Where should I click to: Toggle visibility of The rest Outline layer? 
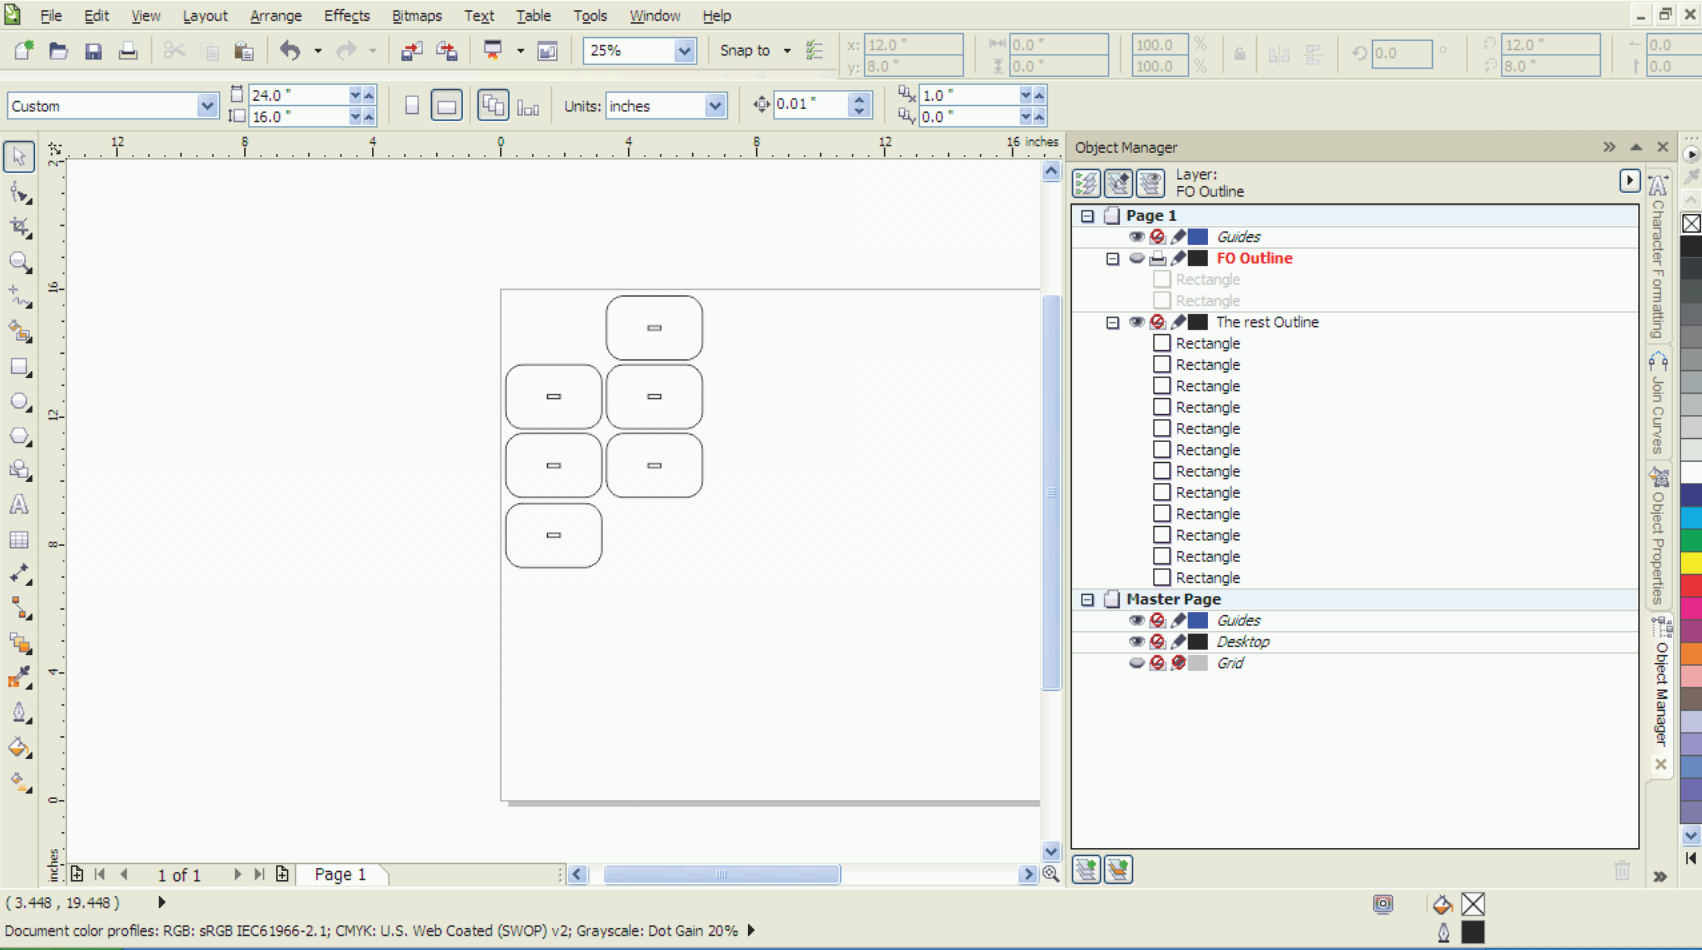1136,322
